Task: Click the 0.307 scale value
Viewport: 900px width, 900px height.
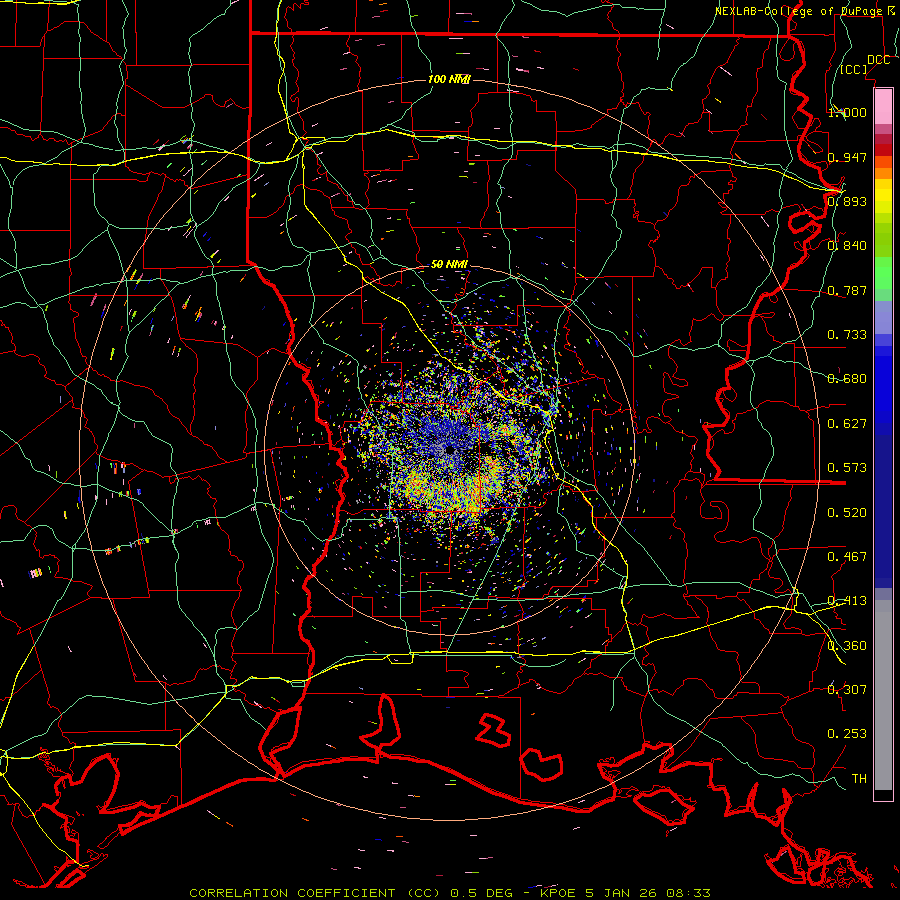Action: pos(847,690)
